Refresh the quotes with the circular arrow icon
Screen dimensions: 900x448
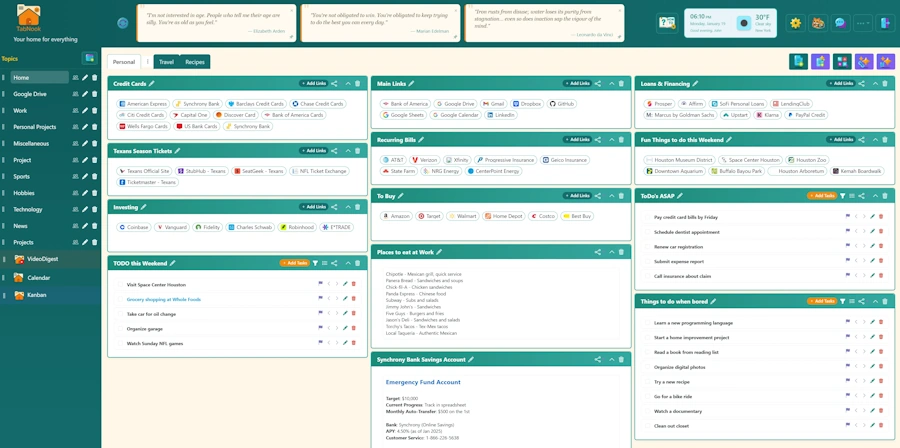(x=122, y=23)
